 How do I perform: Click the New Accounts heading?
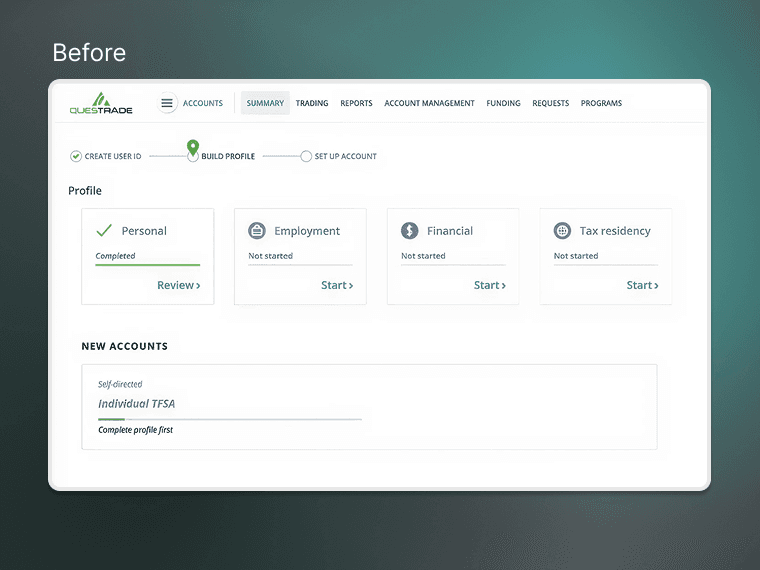pos(125,346)
